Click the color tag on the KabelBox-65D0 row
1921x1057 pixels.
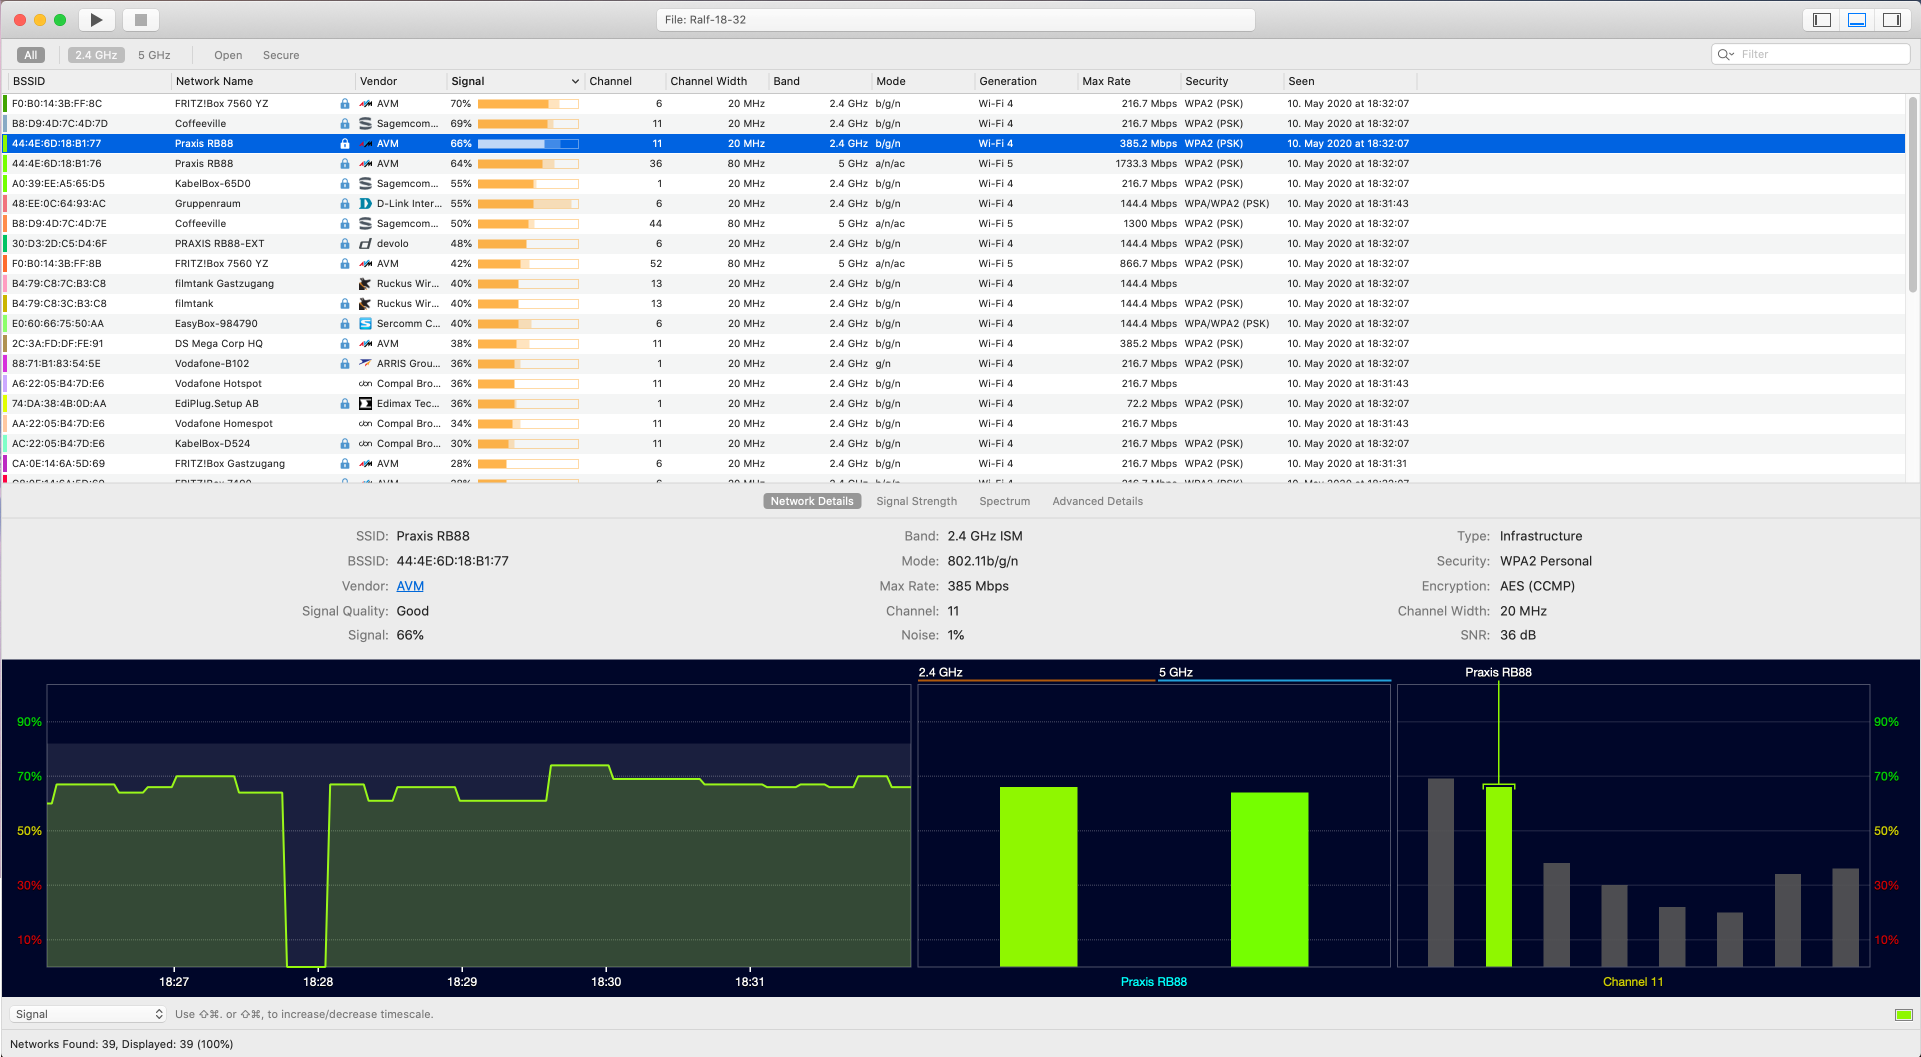tap(5, 184)
